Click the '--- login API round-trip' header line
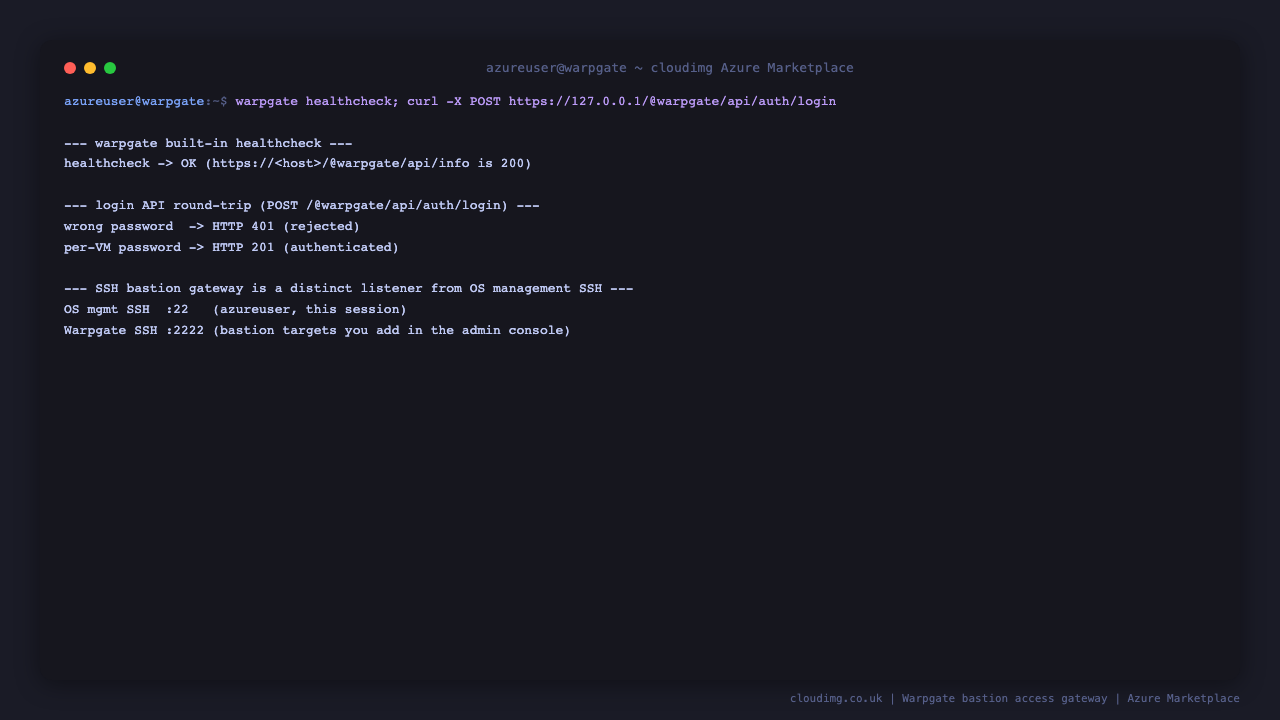The width and height of the screenshot is (1280, 720). click(x=302, y=205)
